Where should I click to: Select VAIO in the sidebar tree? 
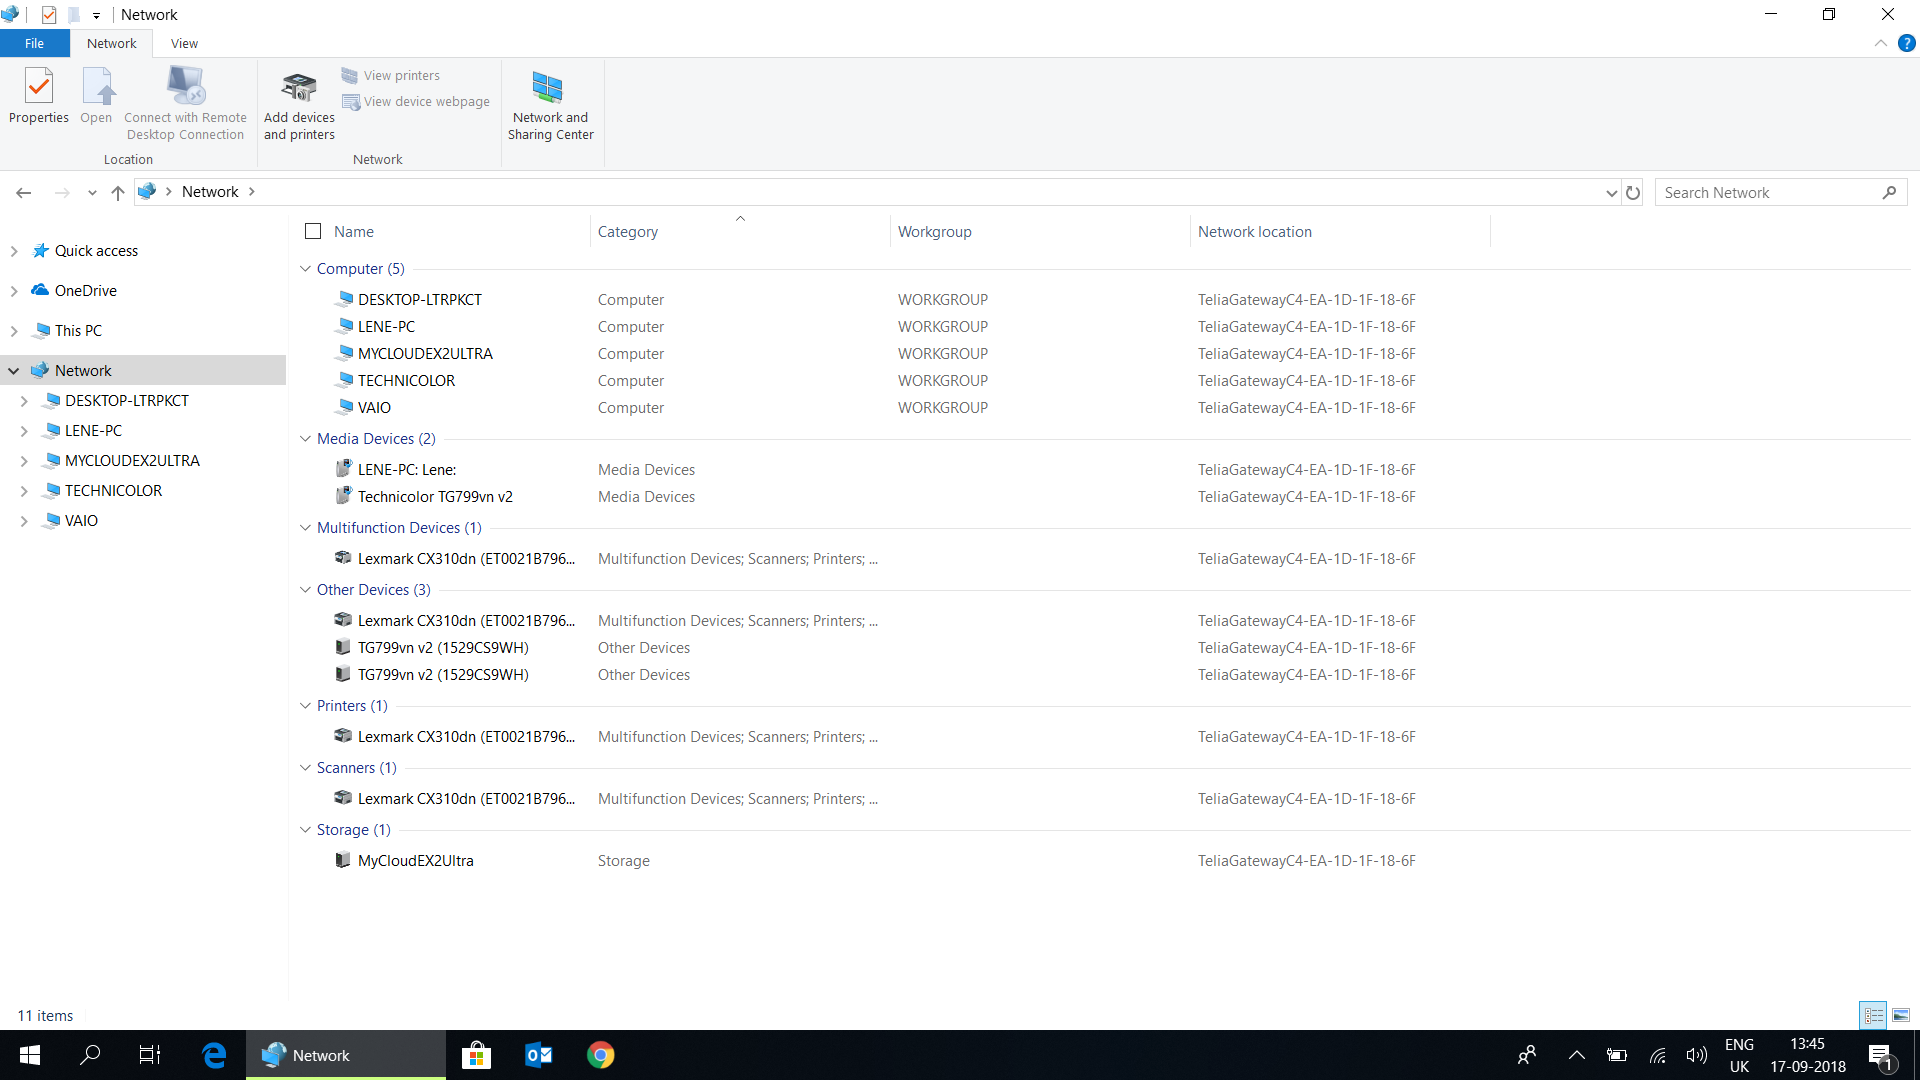[81, 521]
